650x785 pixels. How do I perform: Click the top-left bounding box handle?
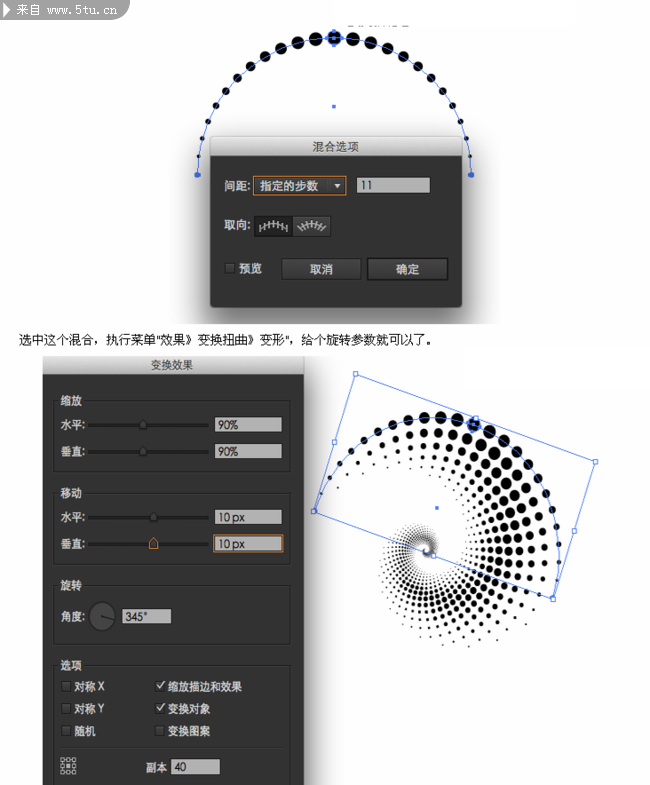tap(356, 374)
